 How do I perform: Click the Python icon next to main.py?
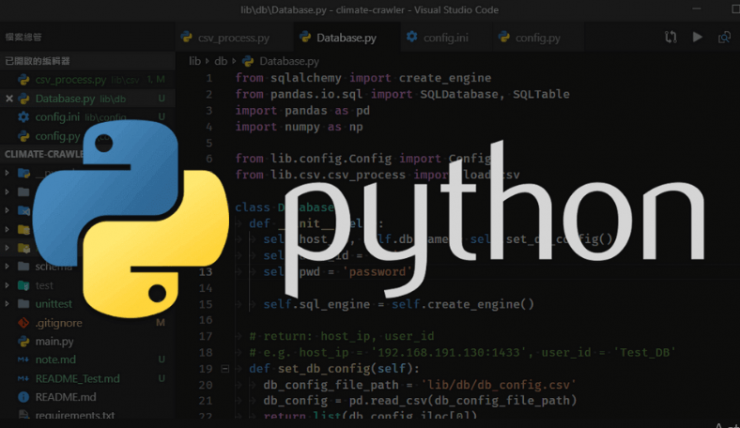23,341
